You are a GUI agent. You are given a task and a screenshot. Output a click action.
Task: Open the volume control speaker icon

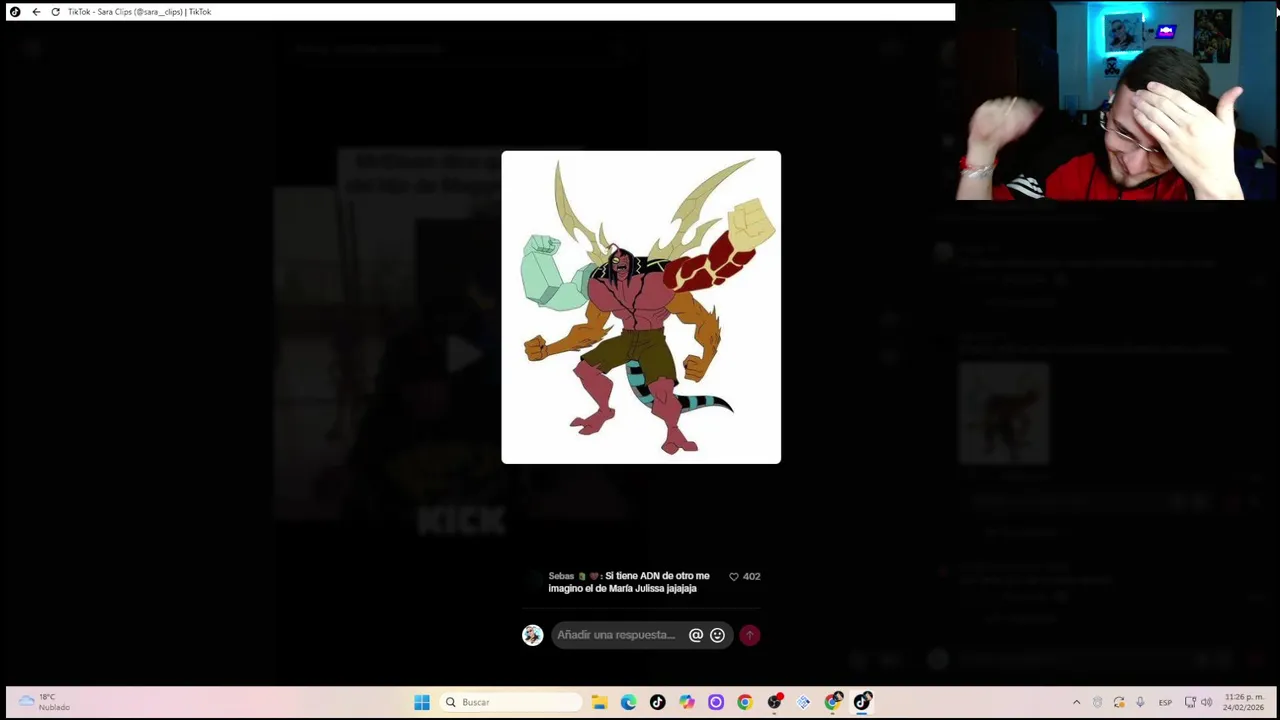click(x=1206, y=702)
